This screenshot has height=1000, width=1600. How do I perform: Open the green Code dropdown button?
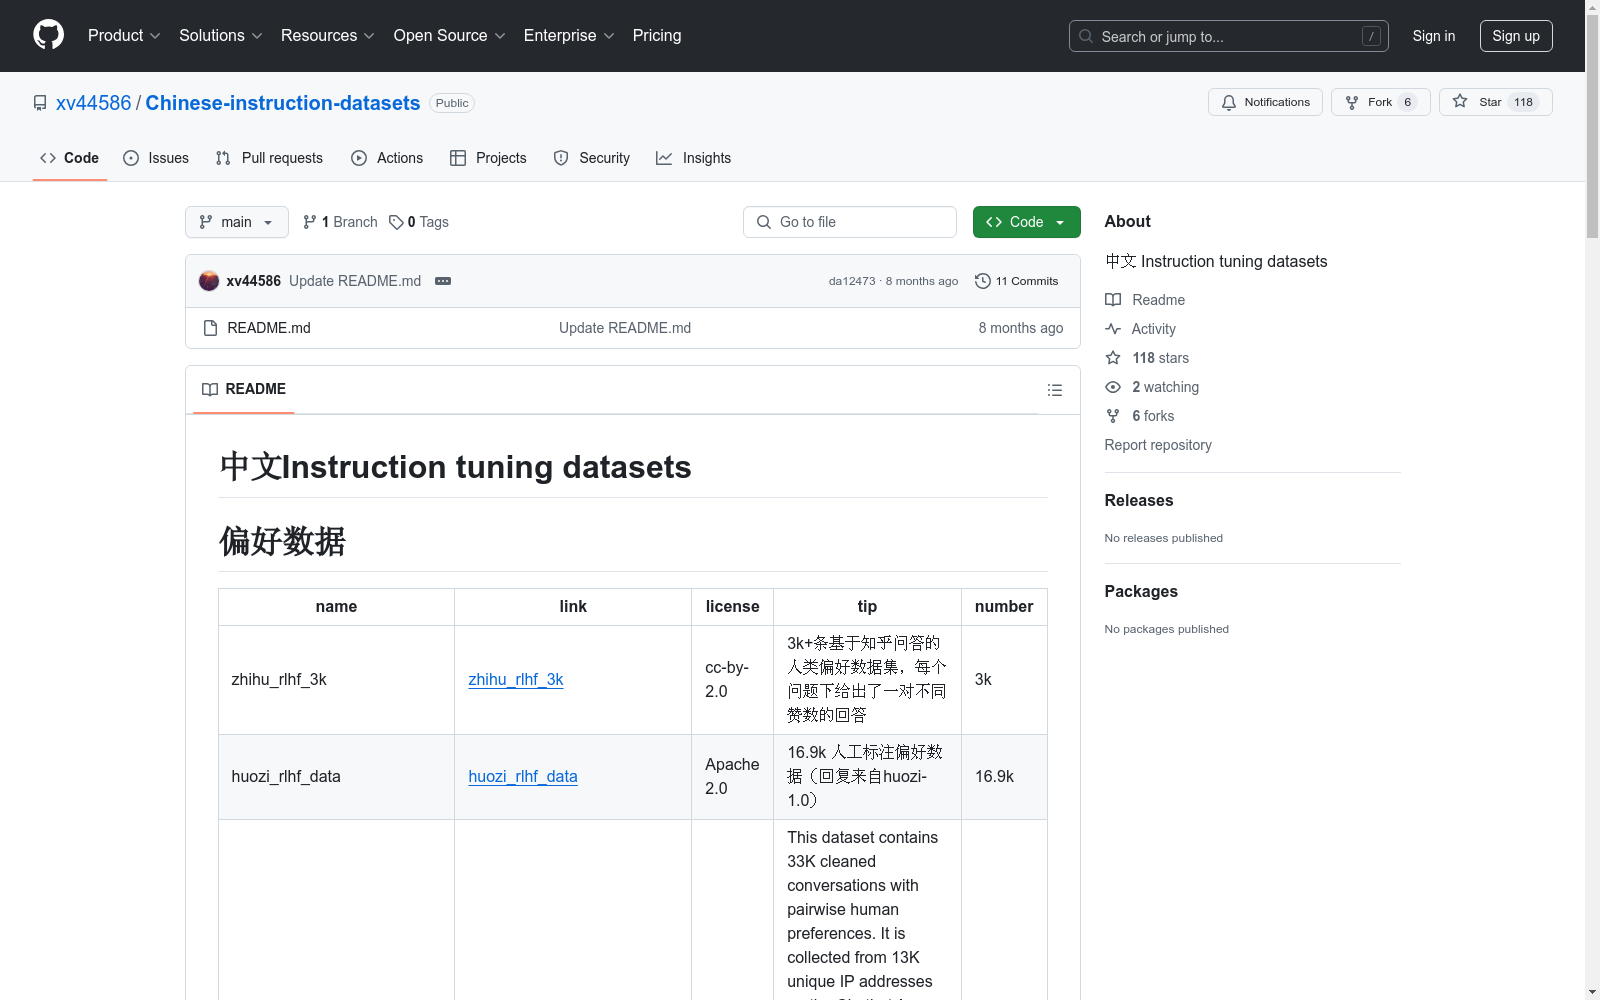point(1026,222)
